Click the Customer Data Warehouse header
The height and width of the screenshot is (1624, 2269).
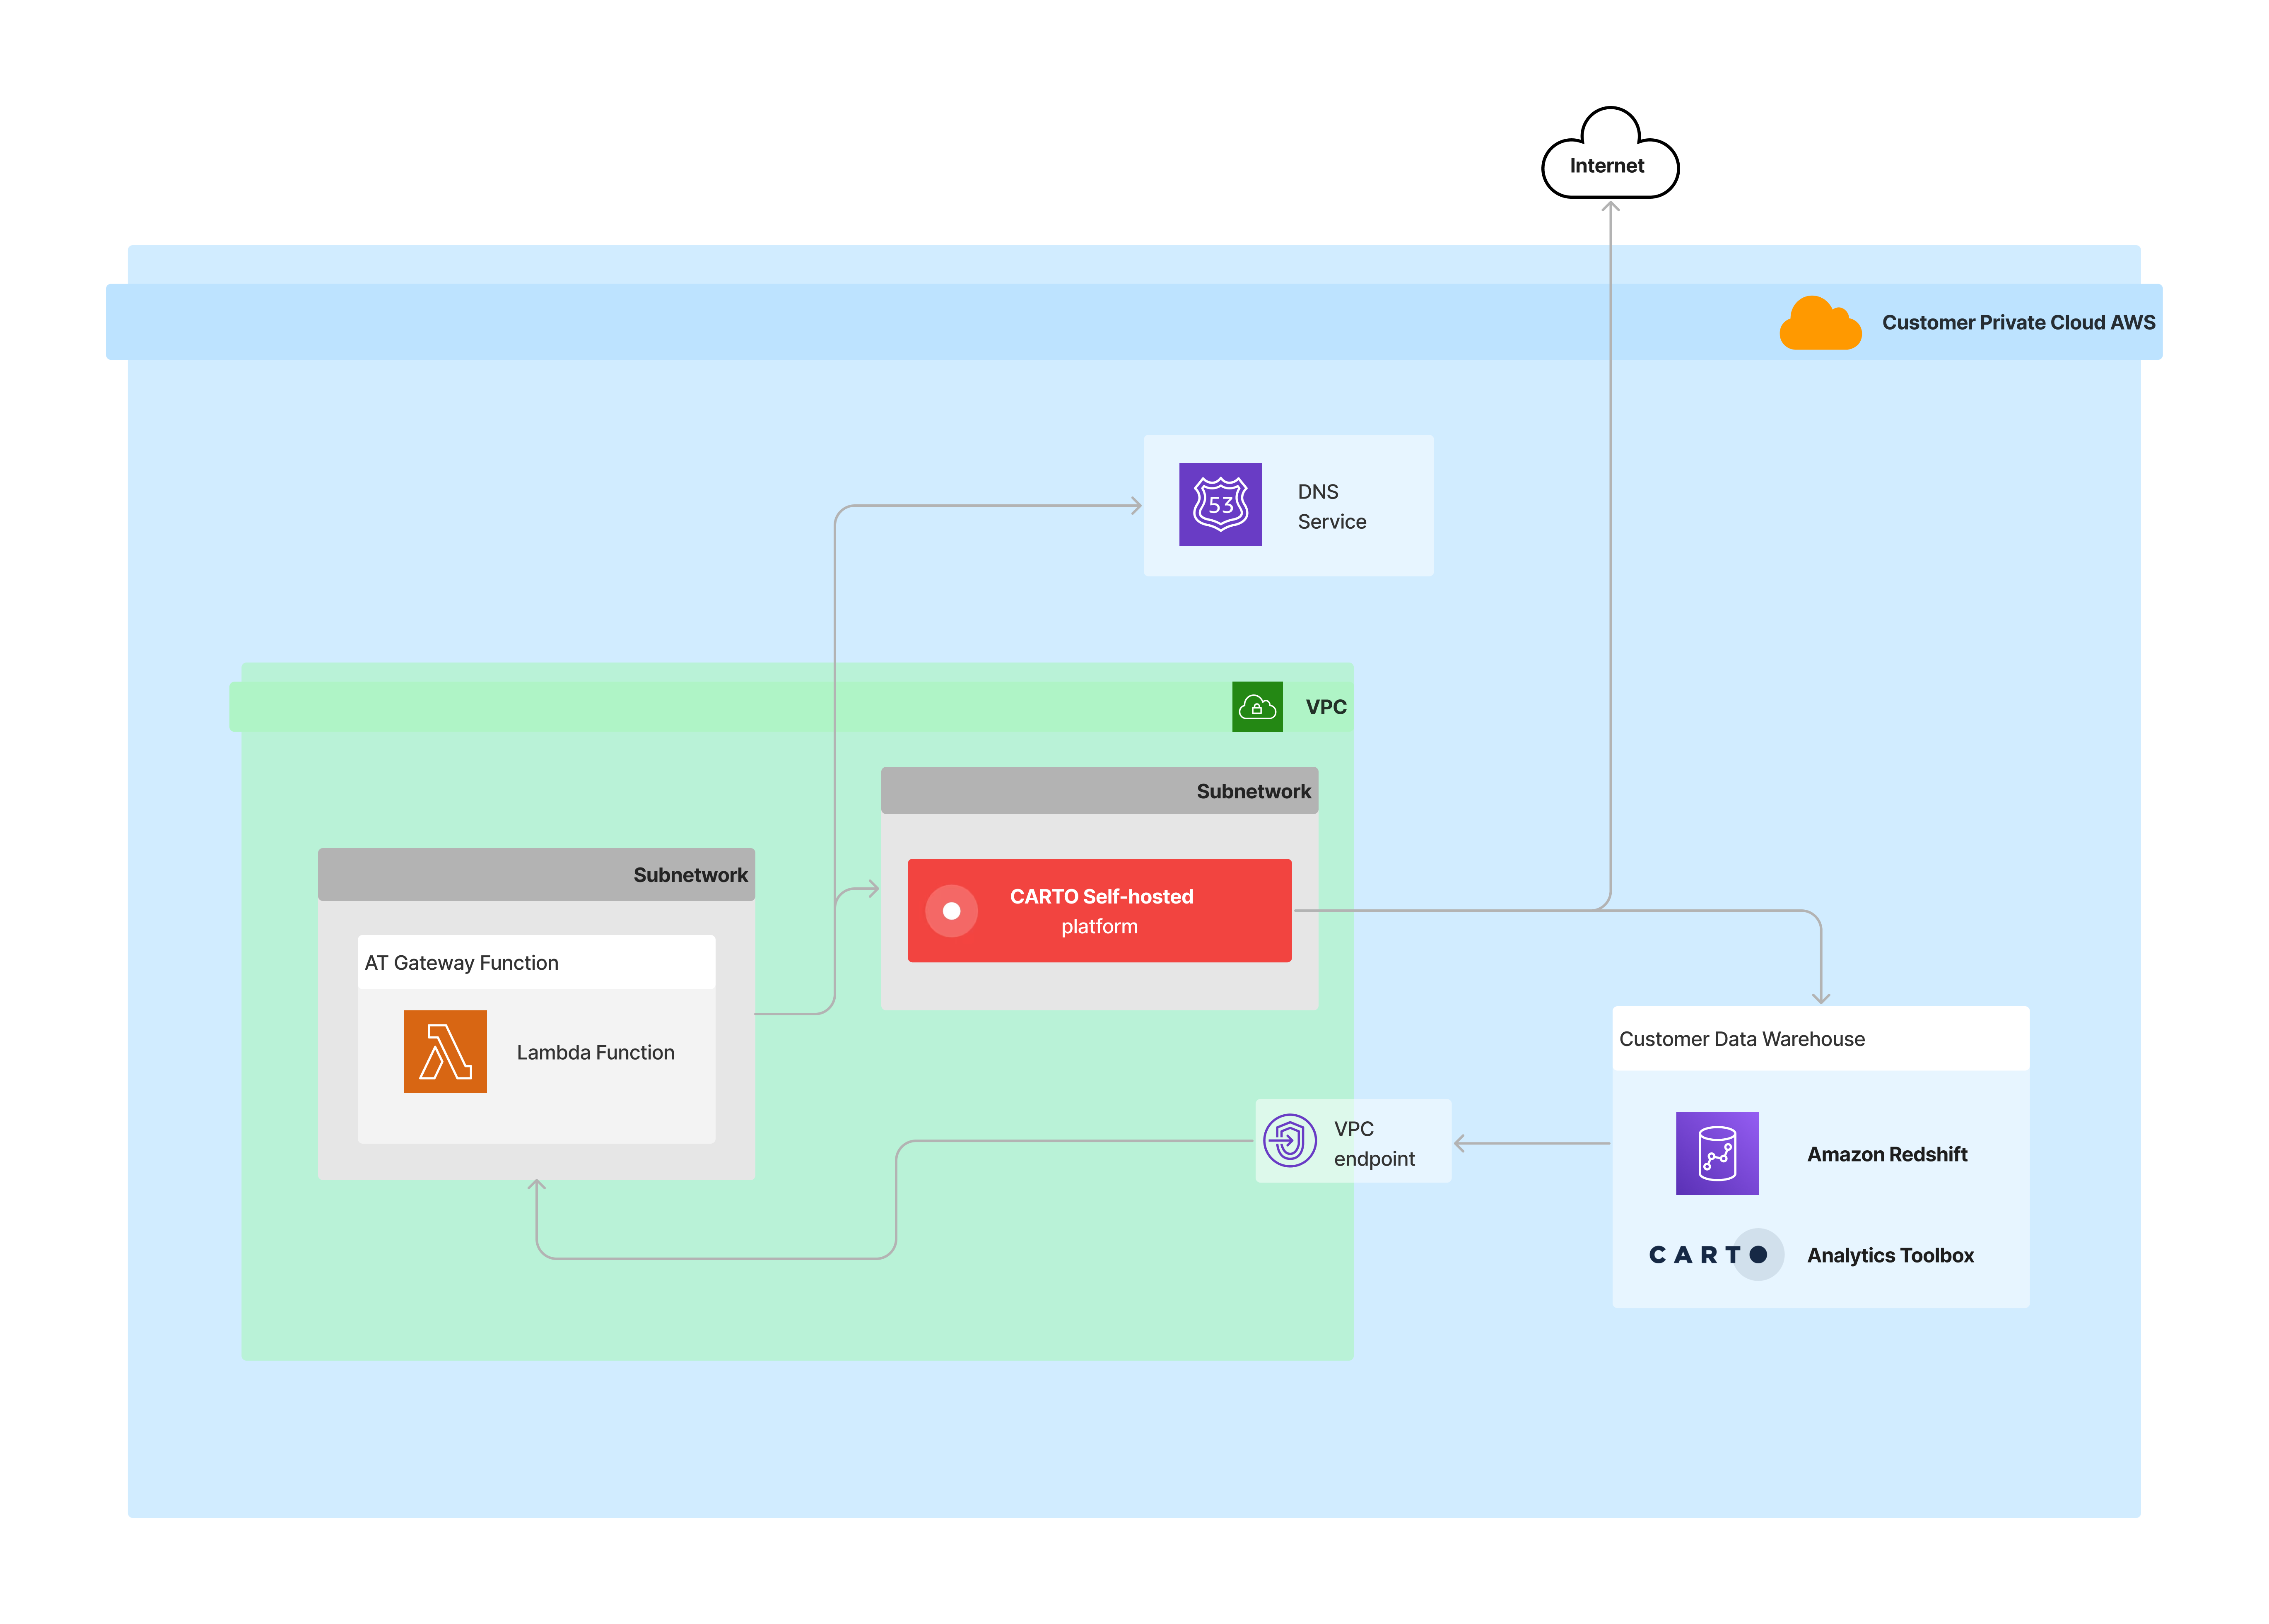click(1741, 1038)
